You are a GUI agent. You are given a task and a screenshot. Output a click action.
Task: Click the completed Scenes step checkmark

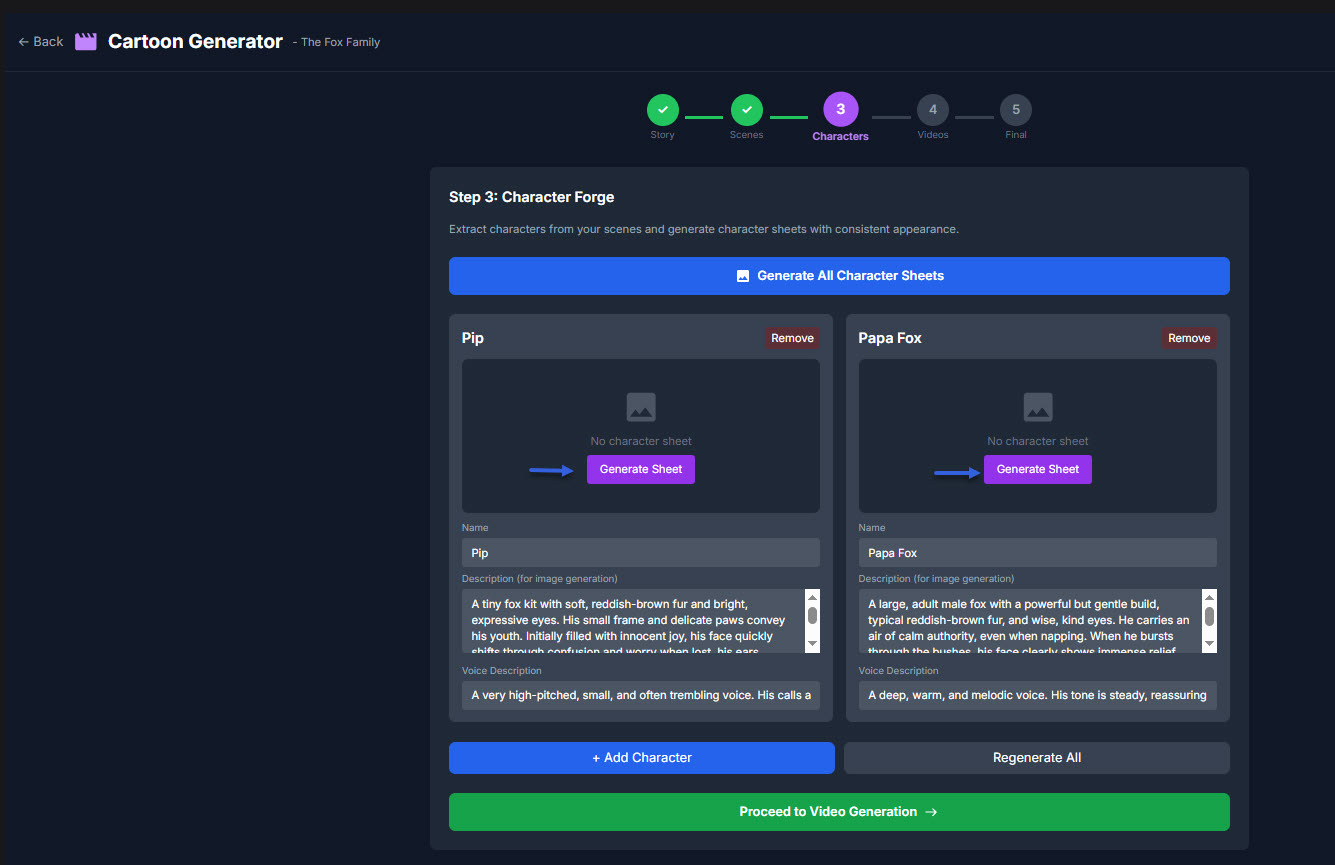[746, 110]
